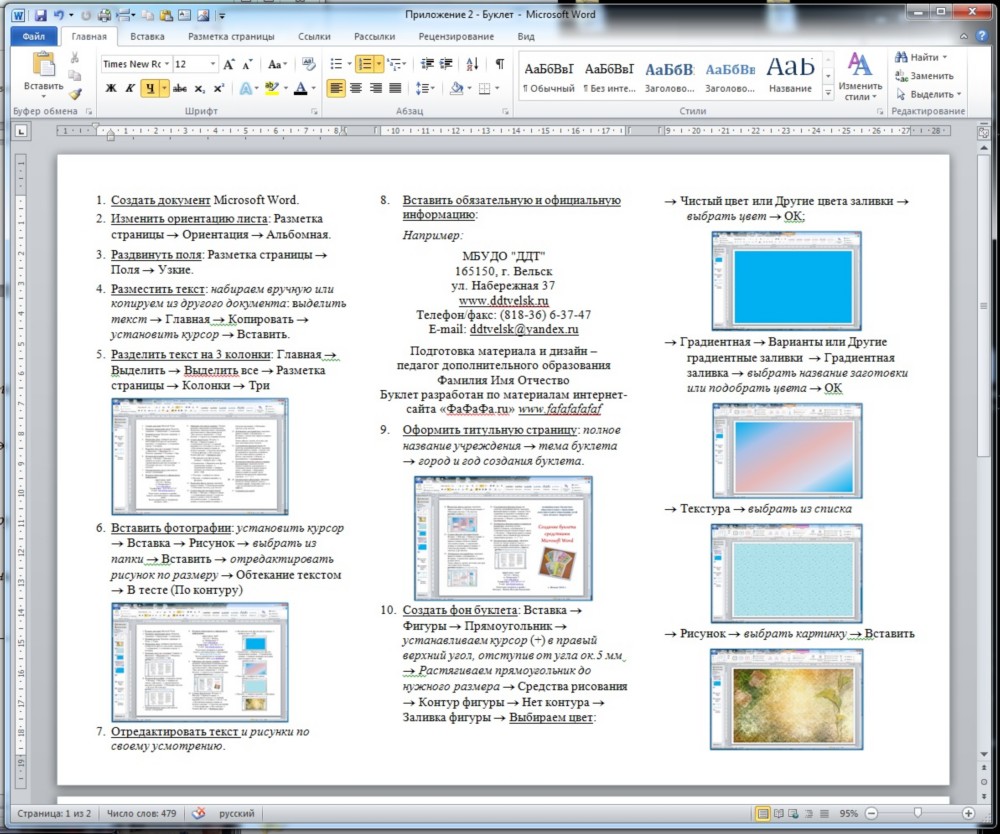This screenshot has height=834, width=1000.
Task: Switch to the Вставка tab
Action: click(147, 36)
